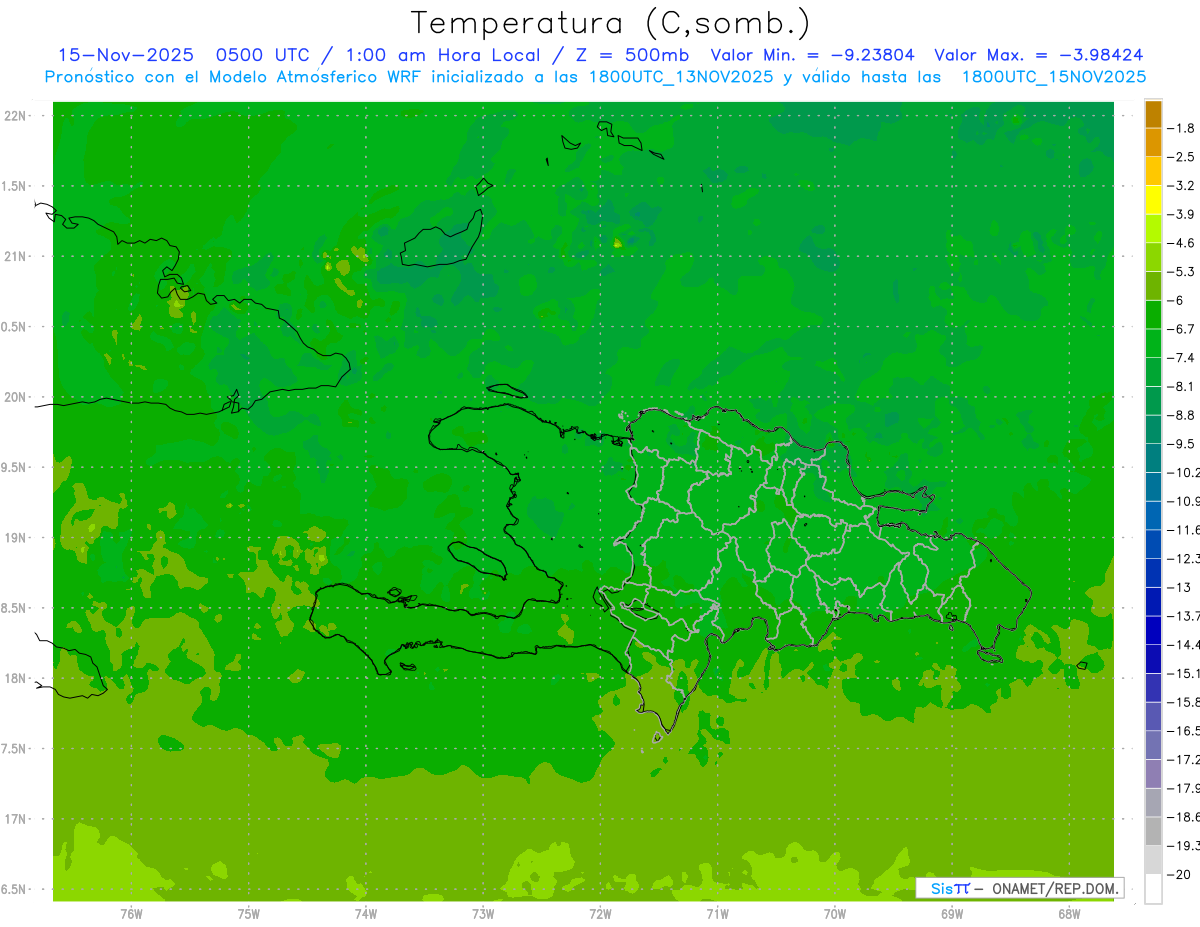Click the "69W" longitude axis label
This screenshot has height=927, width=1200.
click(952, 913)
